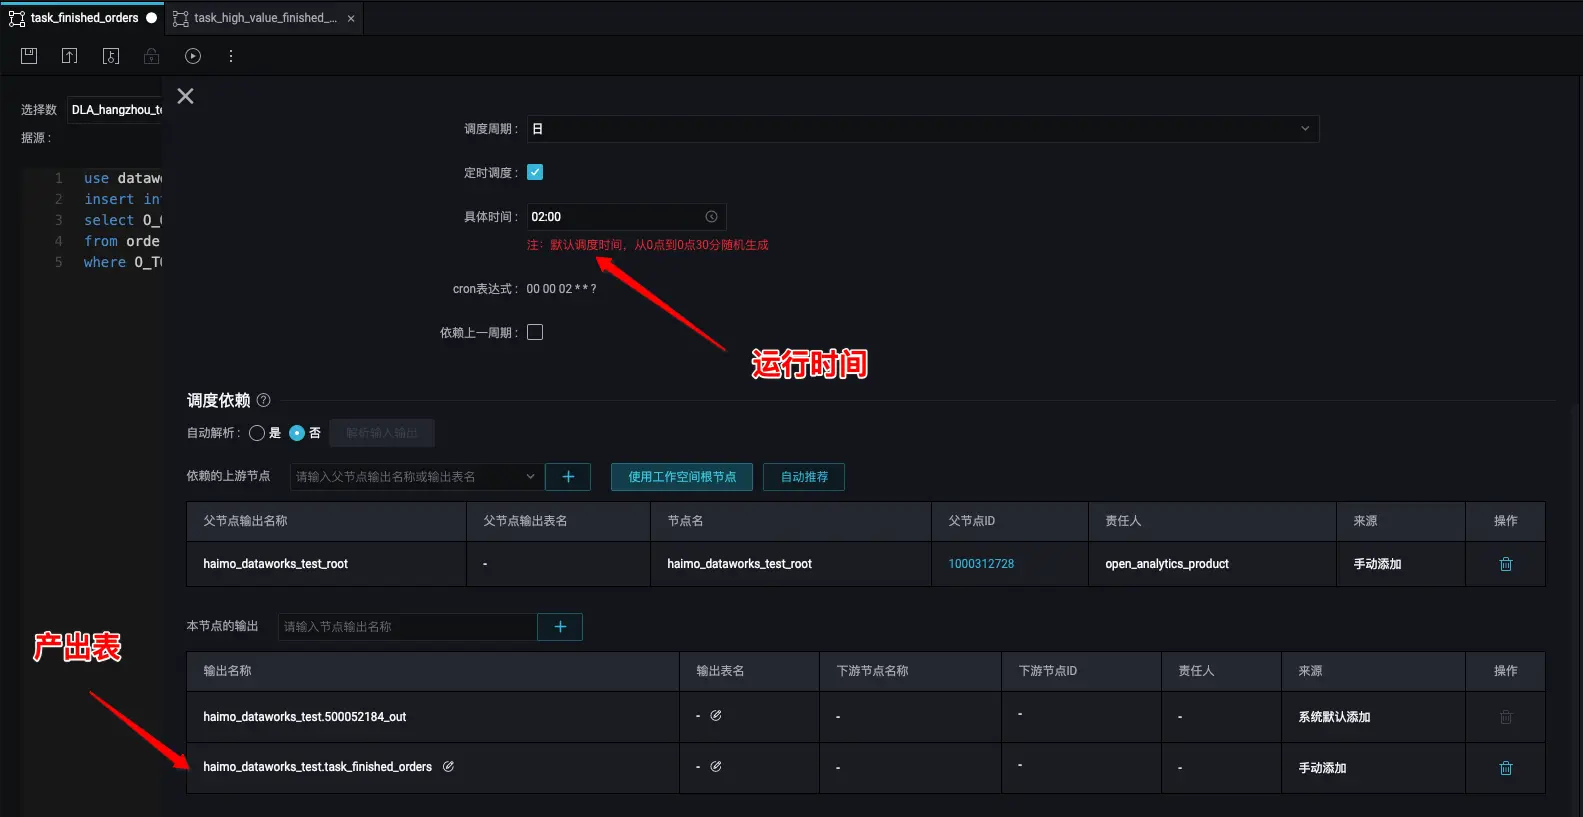Viewport: 1583px width, 817px height.
Task: Click the 父节点ID column header
Action: click(x=971, y=521)
